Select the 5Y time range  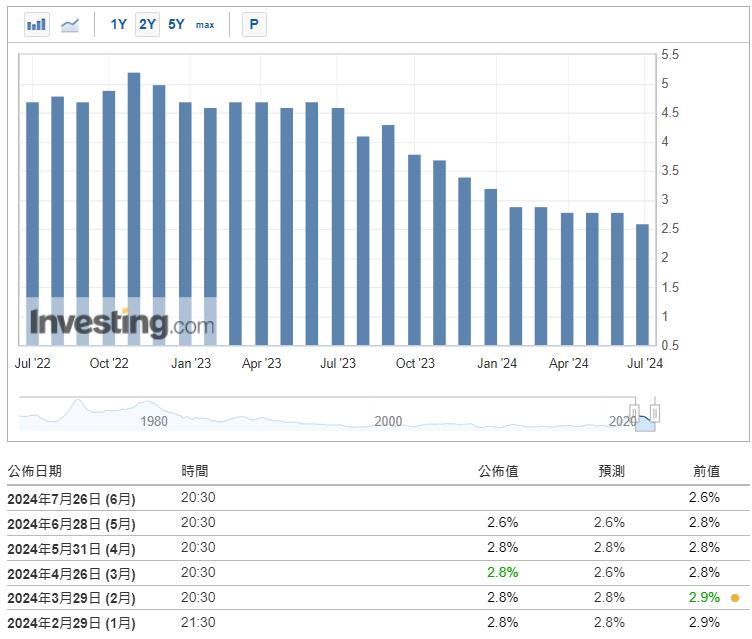(x=176, y=24)
